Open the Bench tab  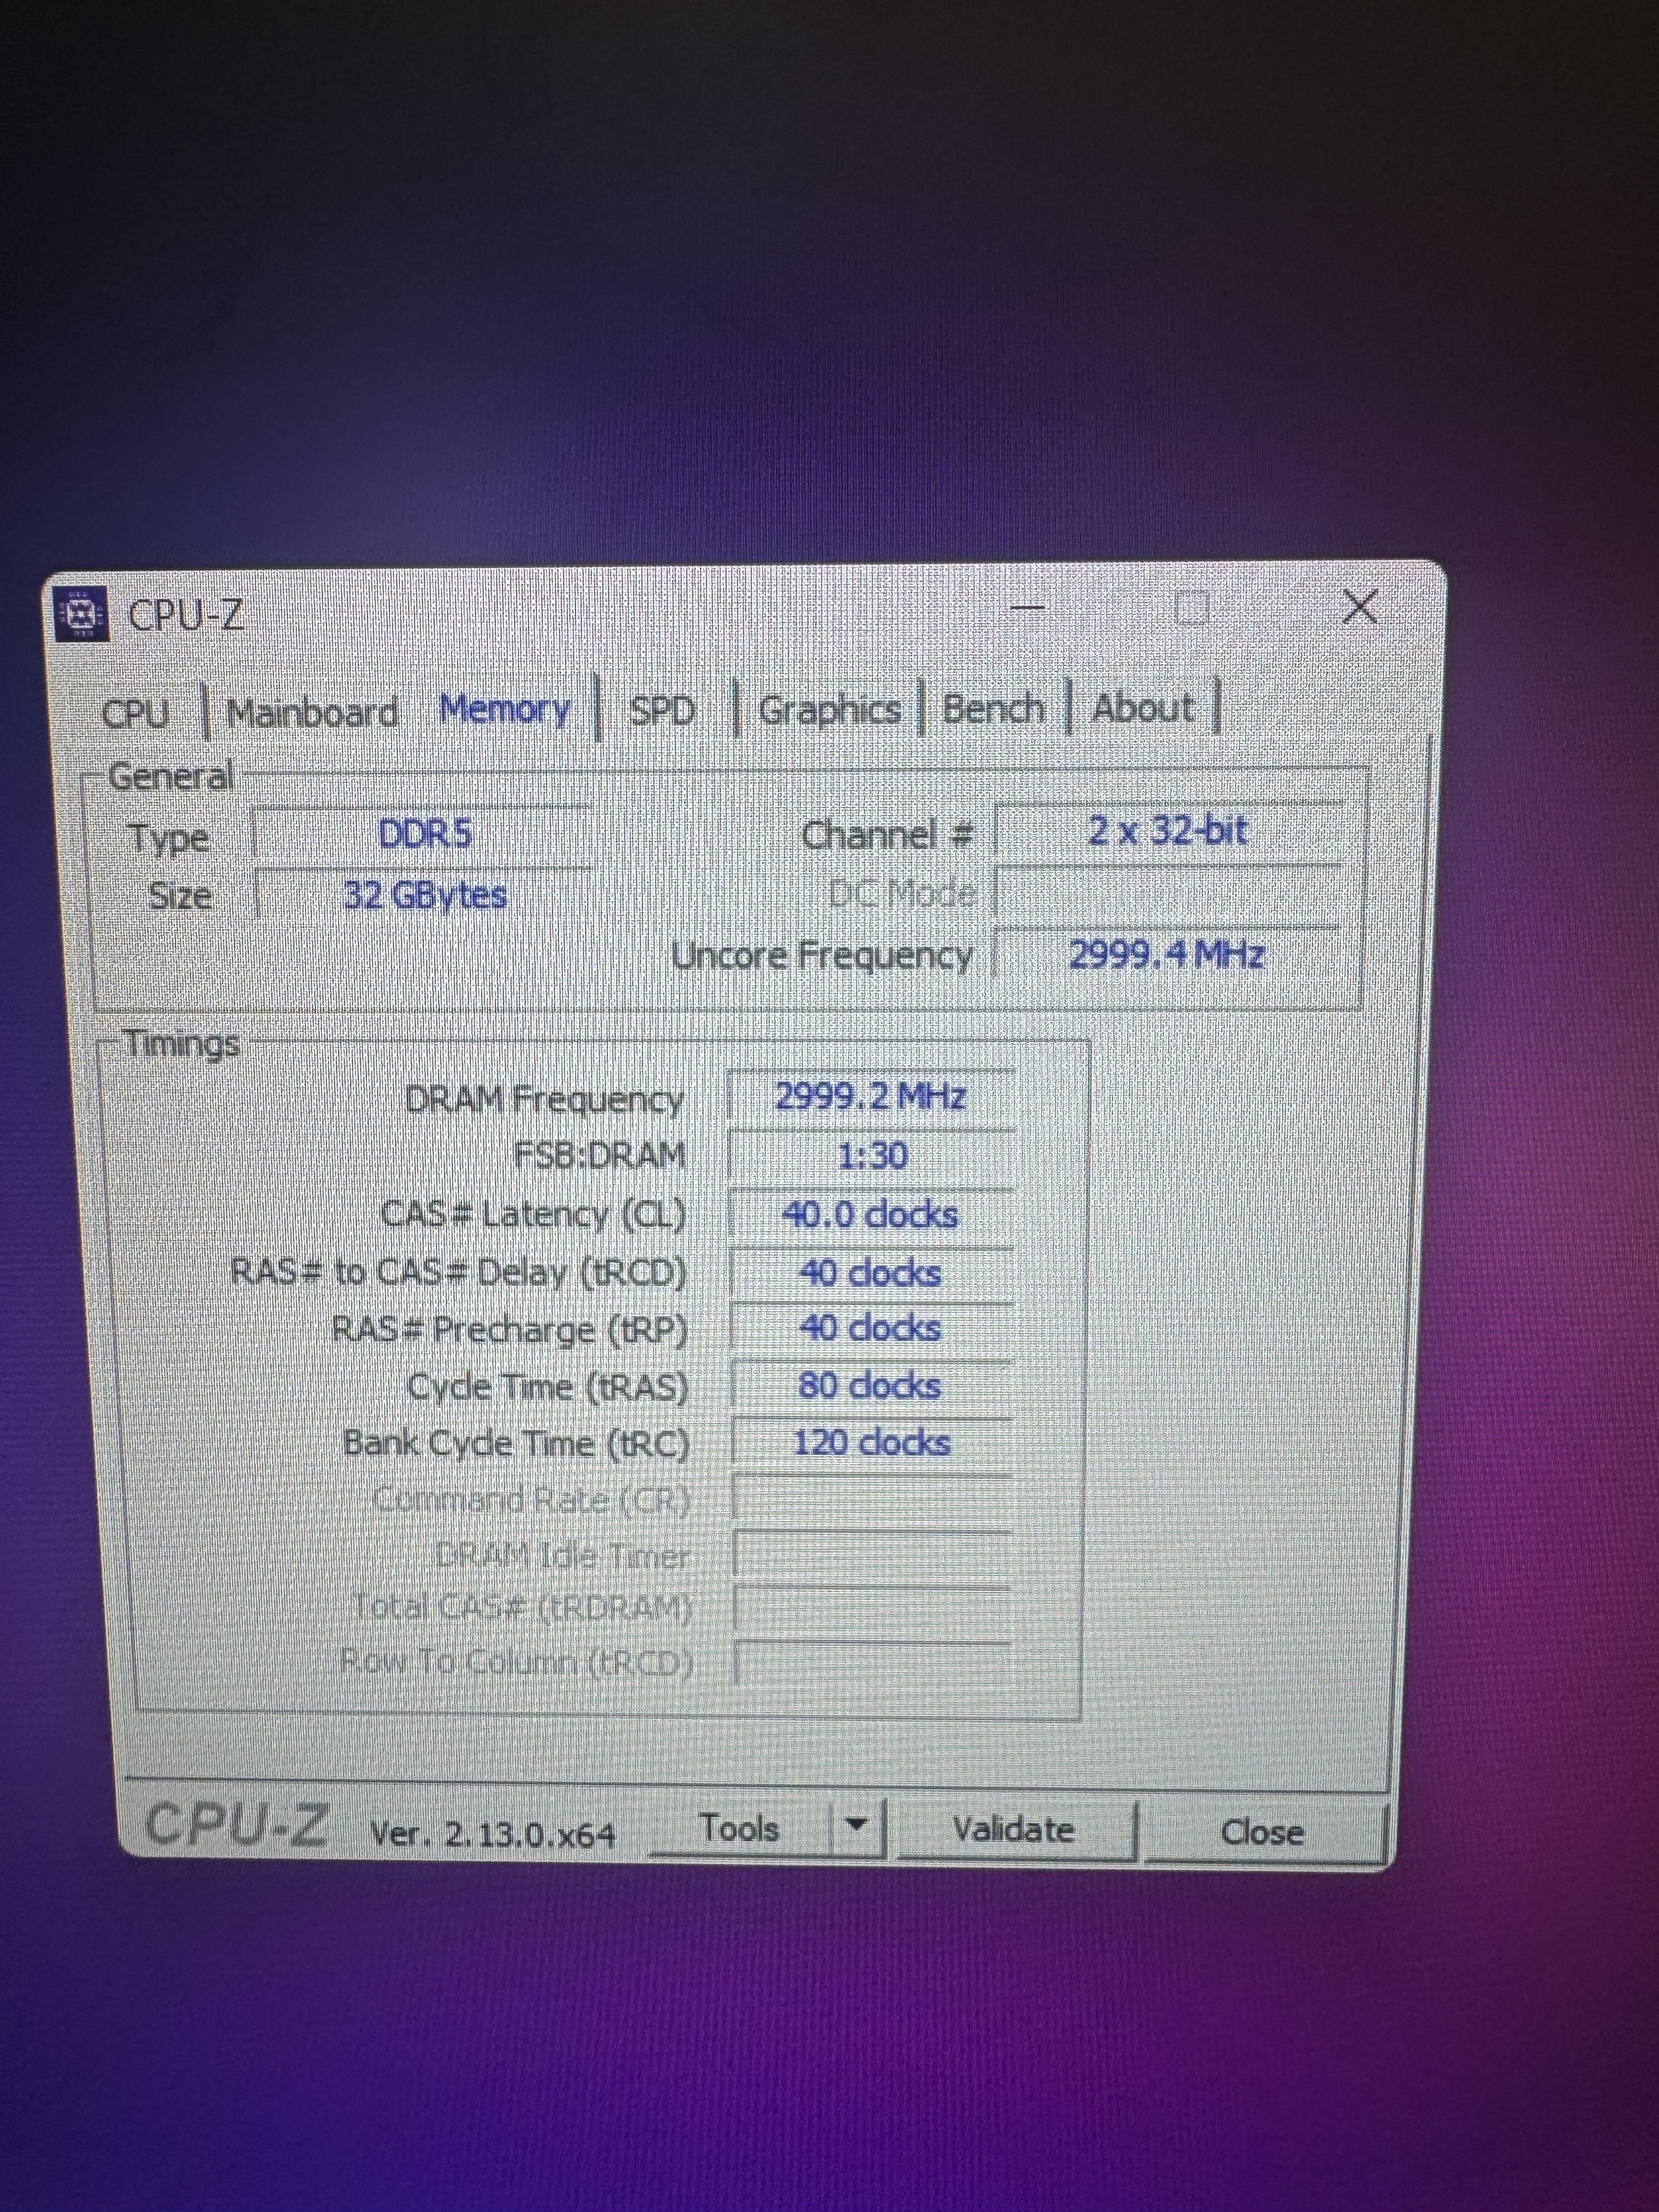tap(994, 709)
